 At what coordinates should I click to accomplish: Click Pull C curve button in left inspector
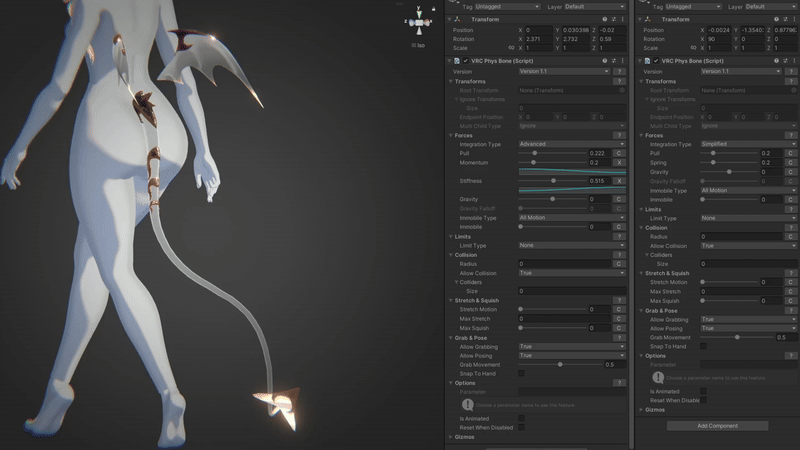point(619,153)
